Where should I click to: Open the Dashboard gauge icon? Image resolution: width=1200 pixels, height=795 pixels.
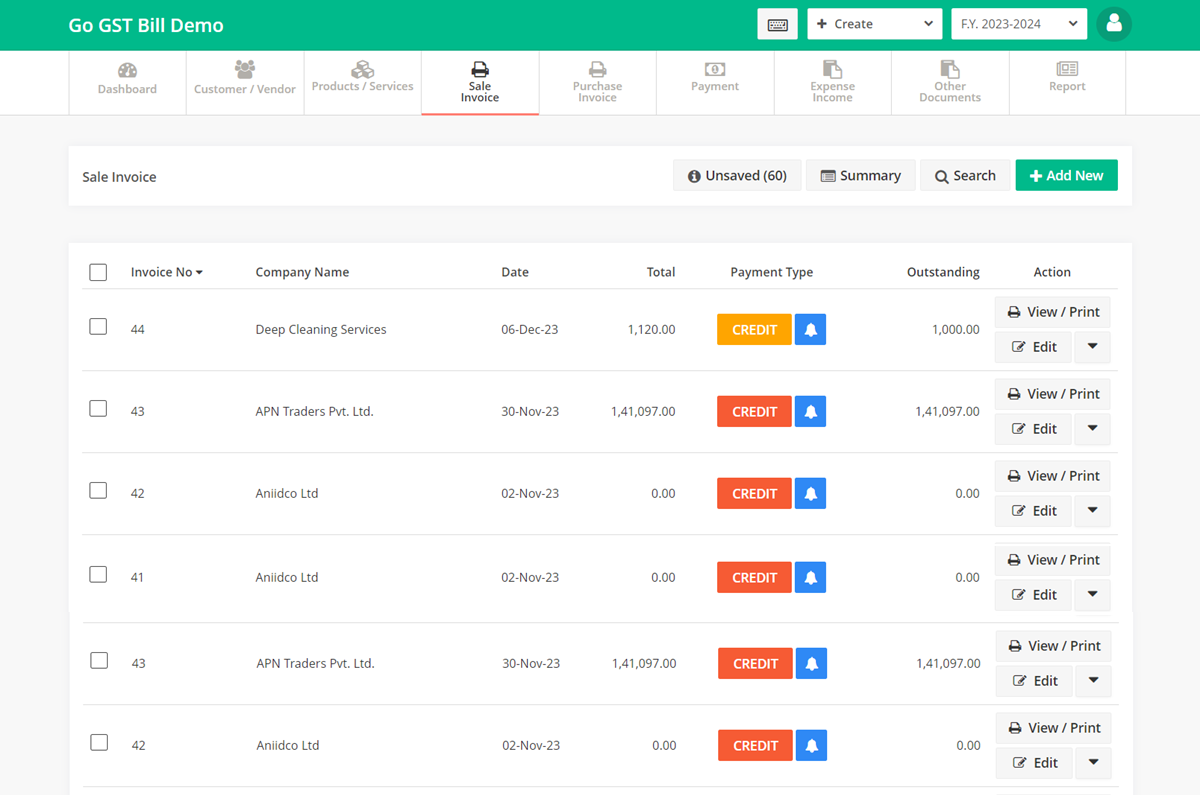coord(127,70)
